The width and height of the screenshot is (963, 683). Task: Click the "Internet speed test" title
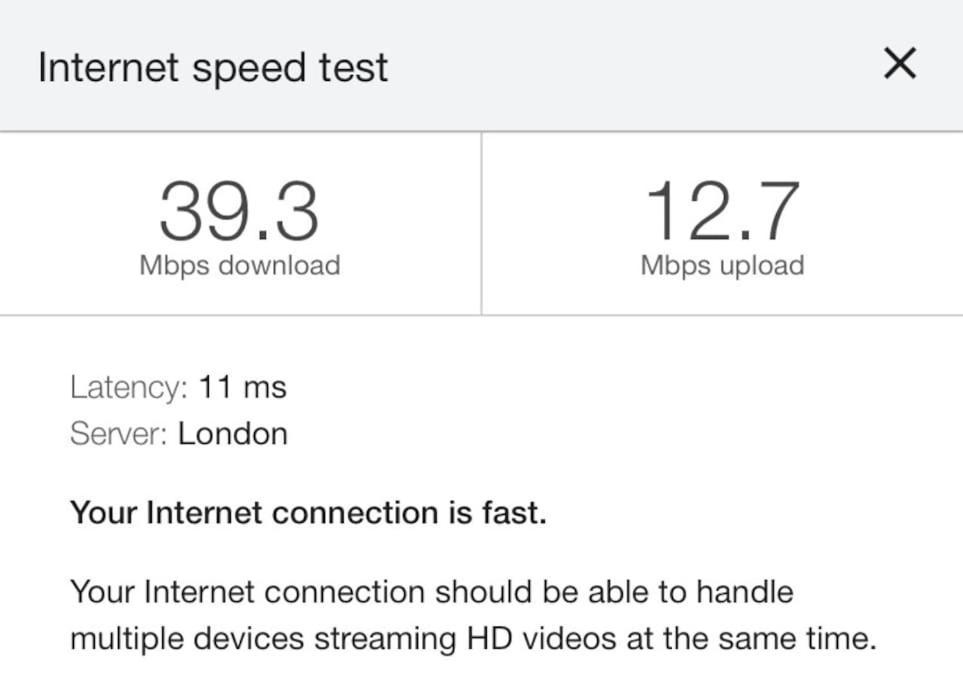(212, 67)
